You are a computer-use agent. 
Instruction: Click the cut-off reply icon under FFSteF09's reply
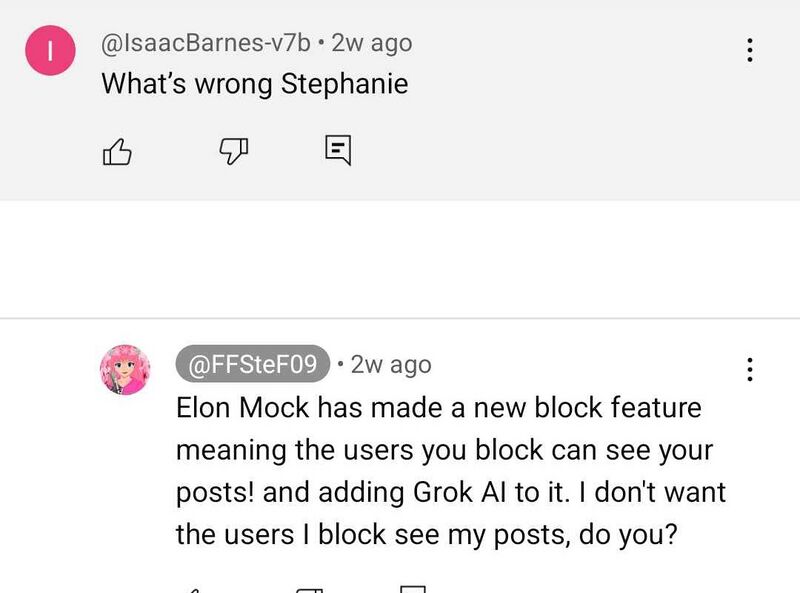pos(413,588)
